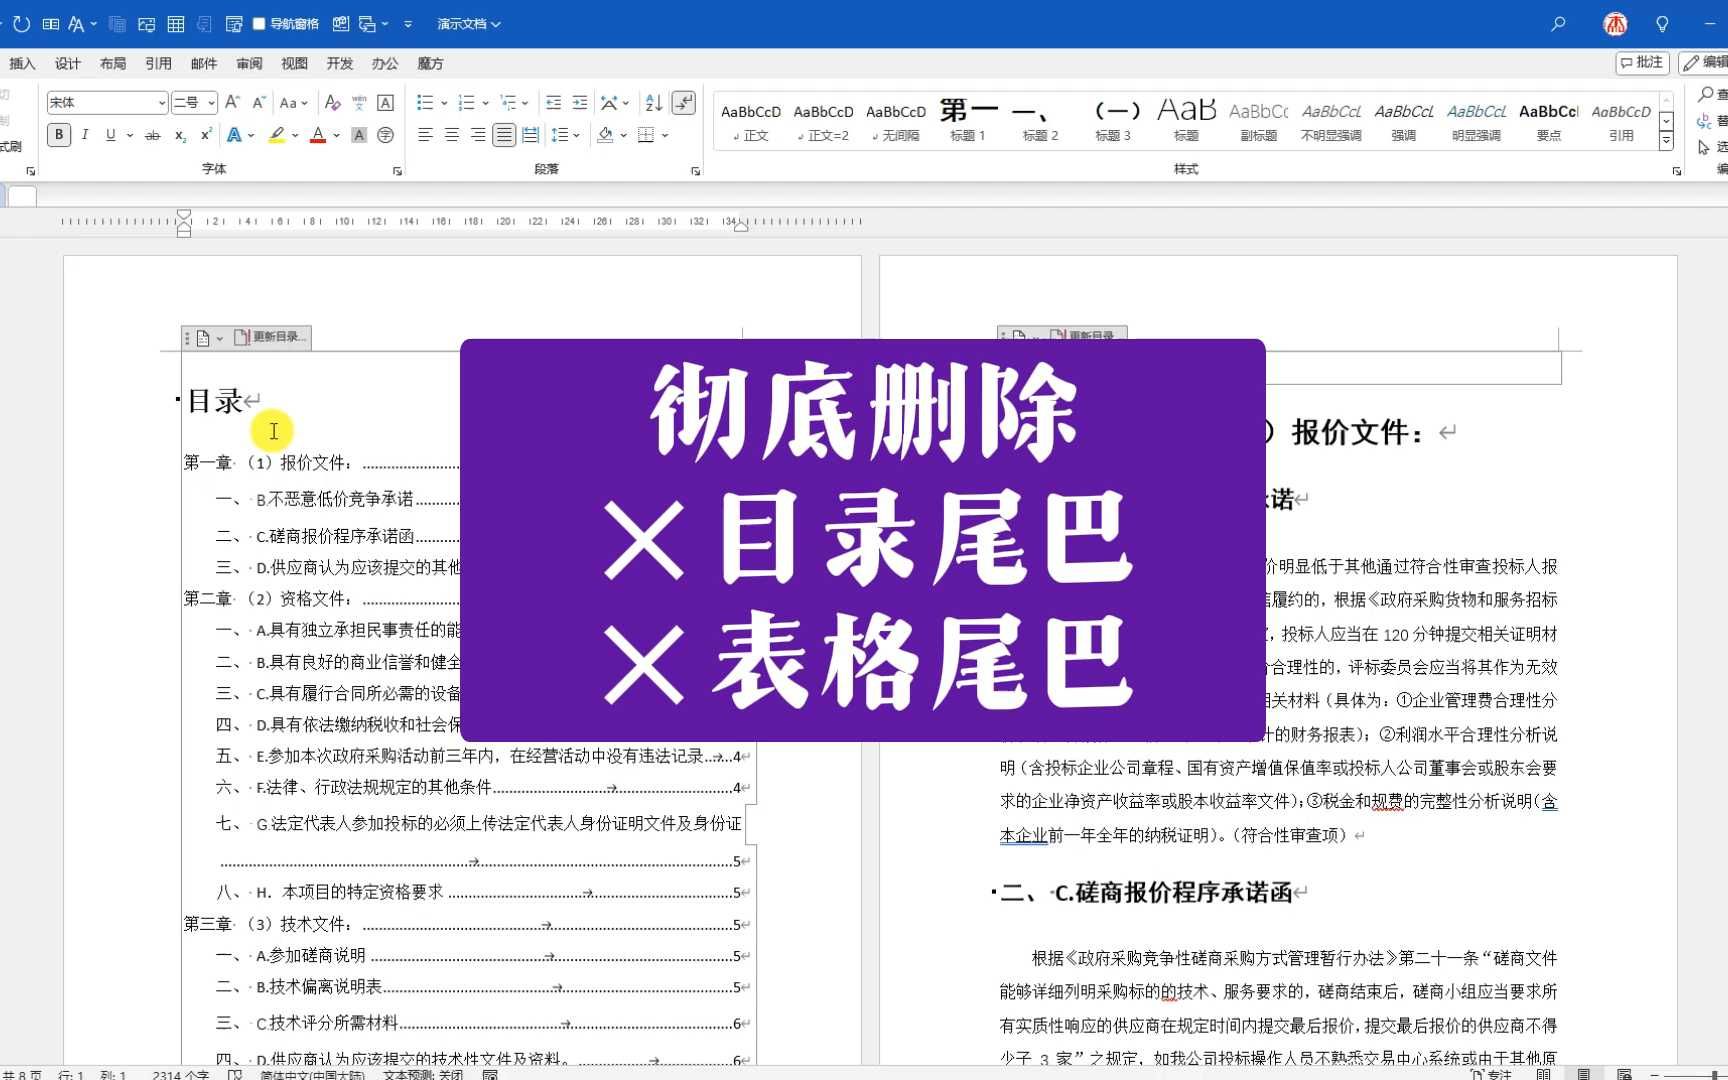Toggle Underline formatting
The image size is (1728, 1080).
pyautogui.click(x=110, y=134)
